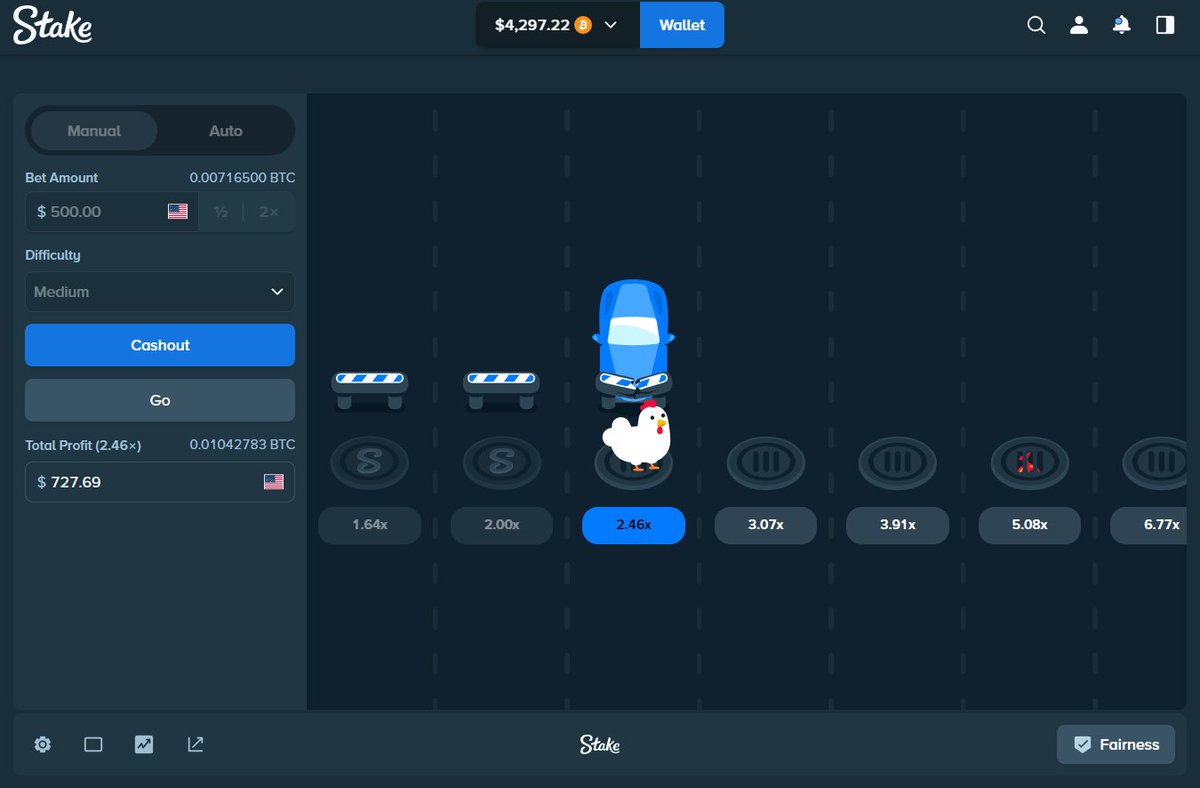Viewport: 1200px width, 788px height.
Task: Click the US flag in Bet Amount field
Action: (178, 212)
